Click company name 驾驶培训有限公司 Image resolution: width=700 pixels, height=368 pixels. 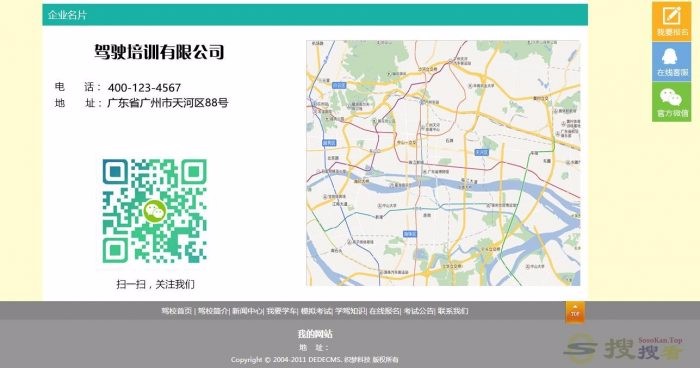coord(159,52)
